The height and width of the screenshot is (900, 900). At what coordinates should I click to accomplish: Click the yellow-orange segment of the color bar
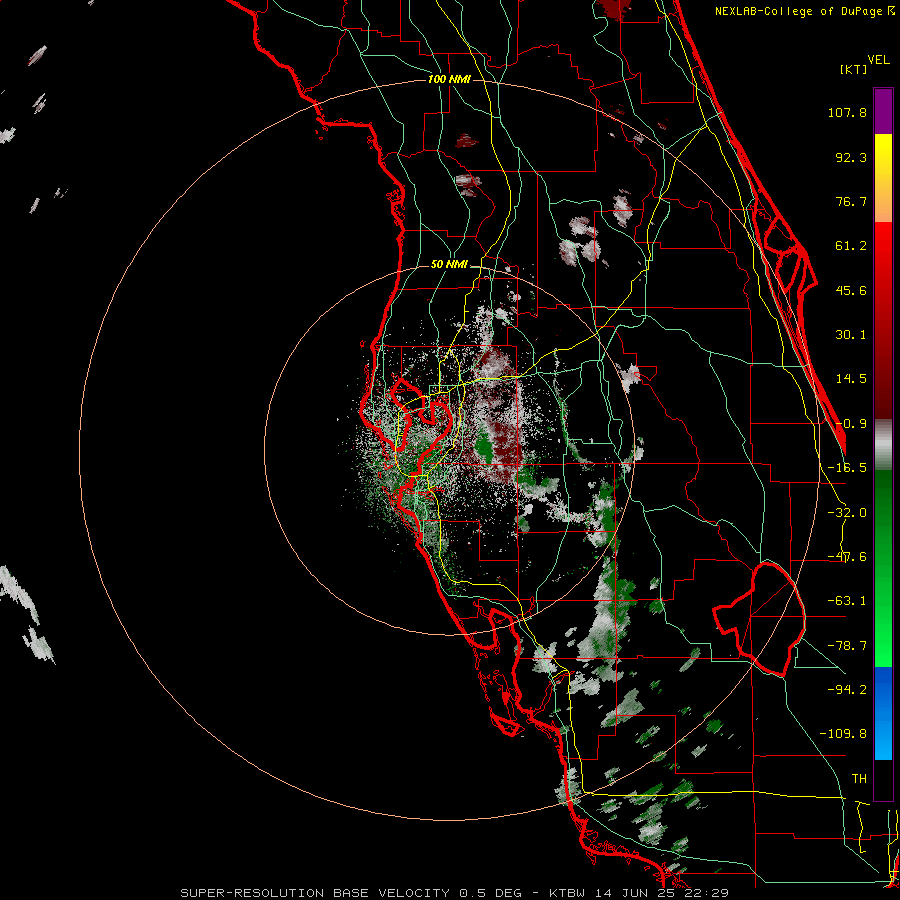[x=883, y=178]
